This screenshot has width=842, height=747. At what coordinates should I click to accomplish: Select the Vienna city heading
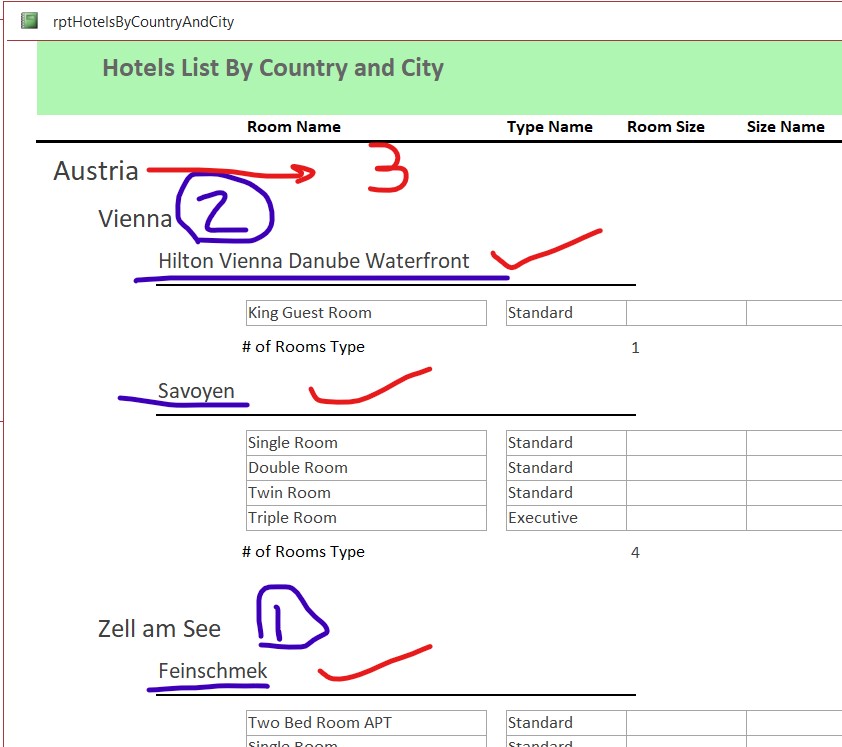[135, 219]
